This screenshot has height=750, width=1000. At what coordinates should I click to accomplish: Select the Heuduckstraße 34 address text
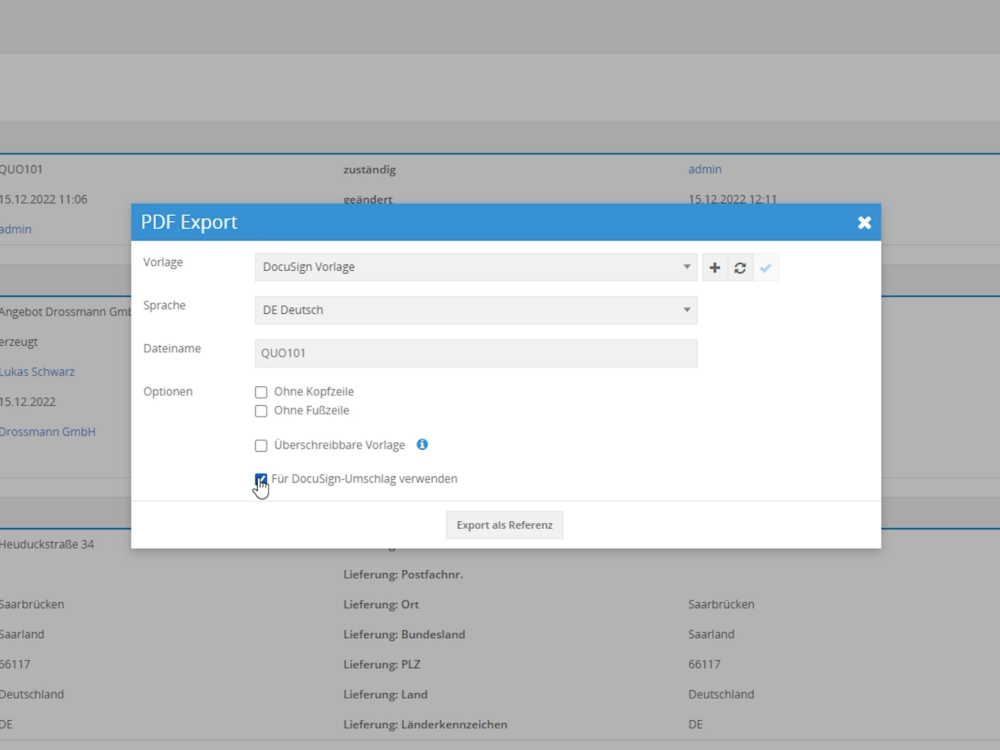47,545
